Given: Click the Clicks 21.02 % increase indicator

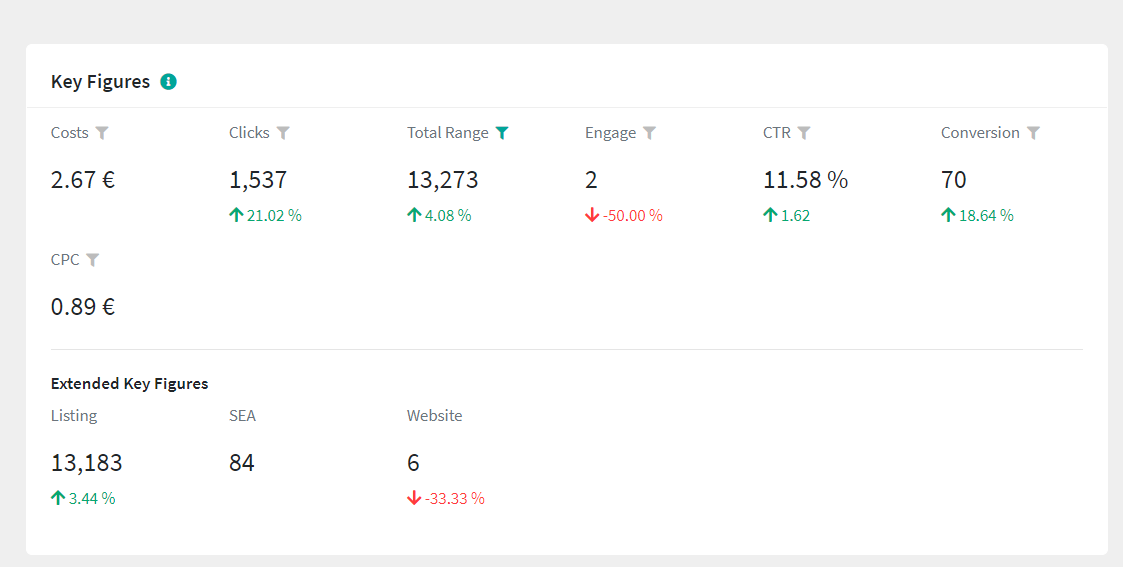Looking at the screenshot, I should [265, 215].
